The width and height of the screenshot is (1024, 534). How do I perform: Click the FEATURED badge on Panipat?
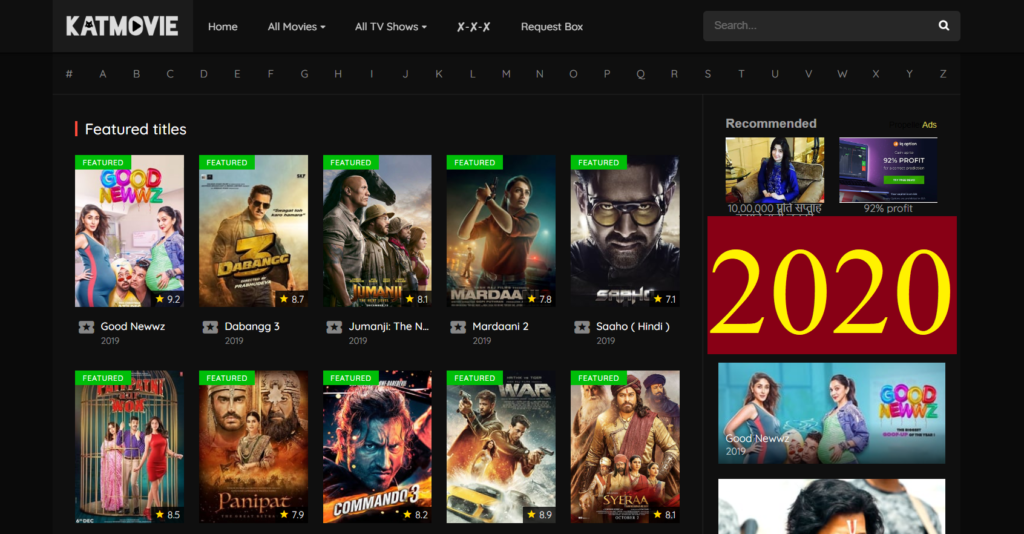[227, 377]
